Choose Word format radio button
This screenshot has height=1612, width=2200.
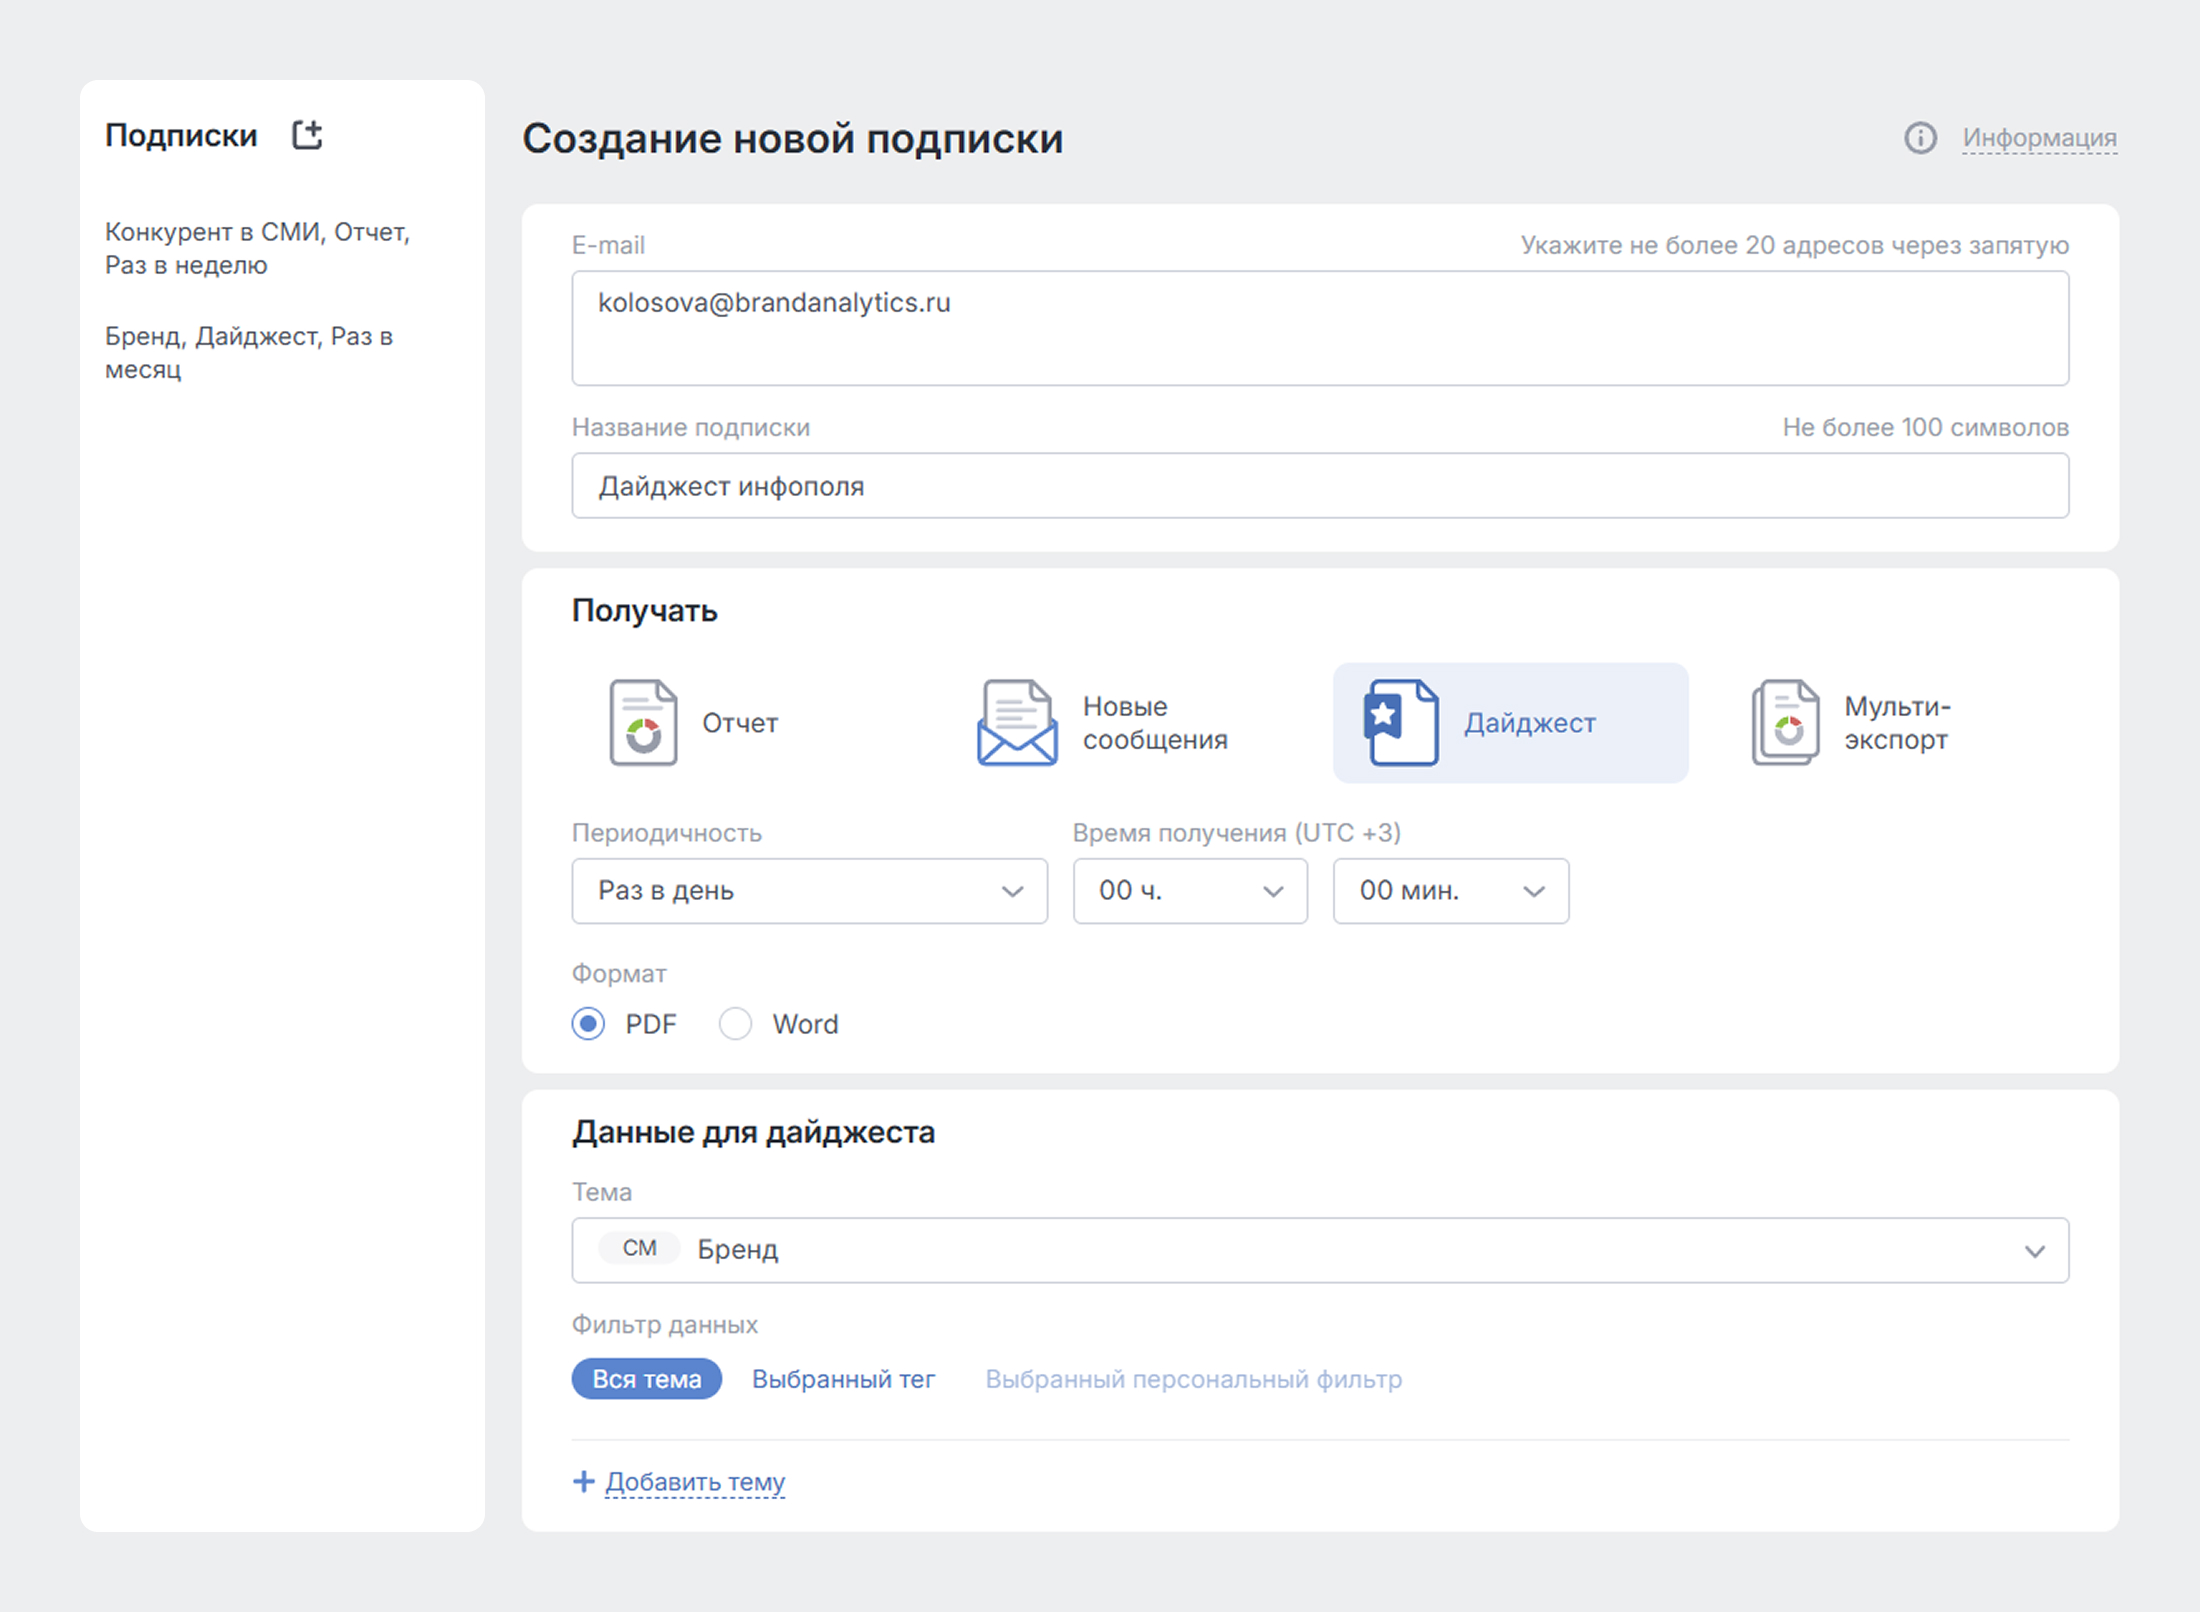(735, 1024)
